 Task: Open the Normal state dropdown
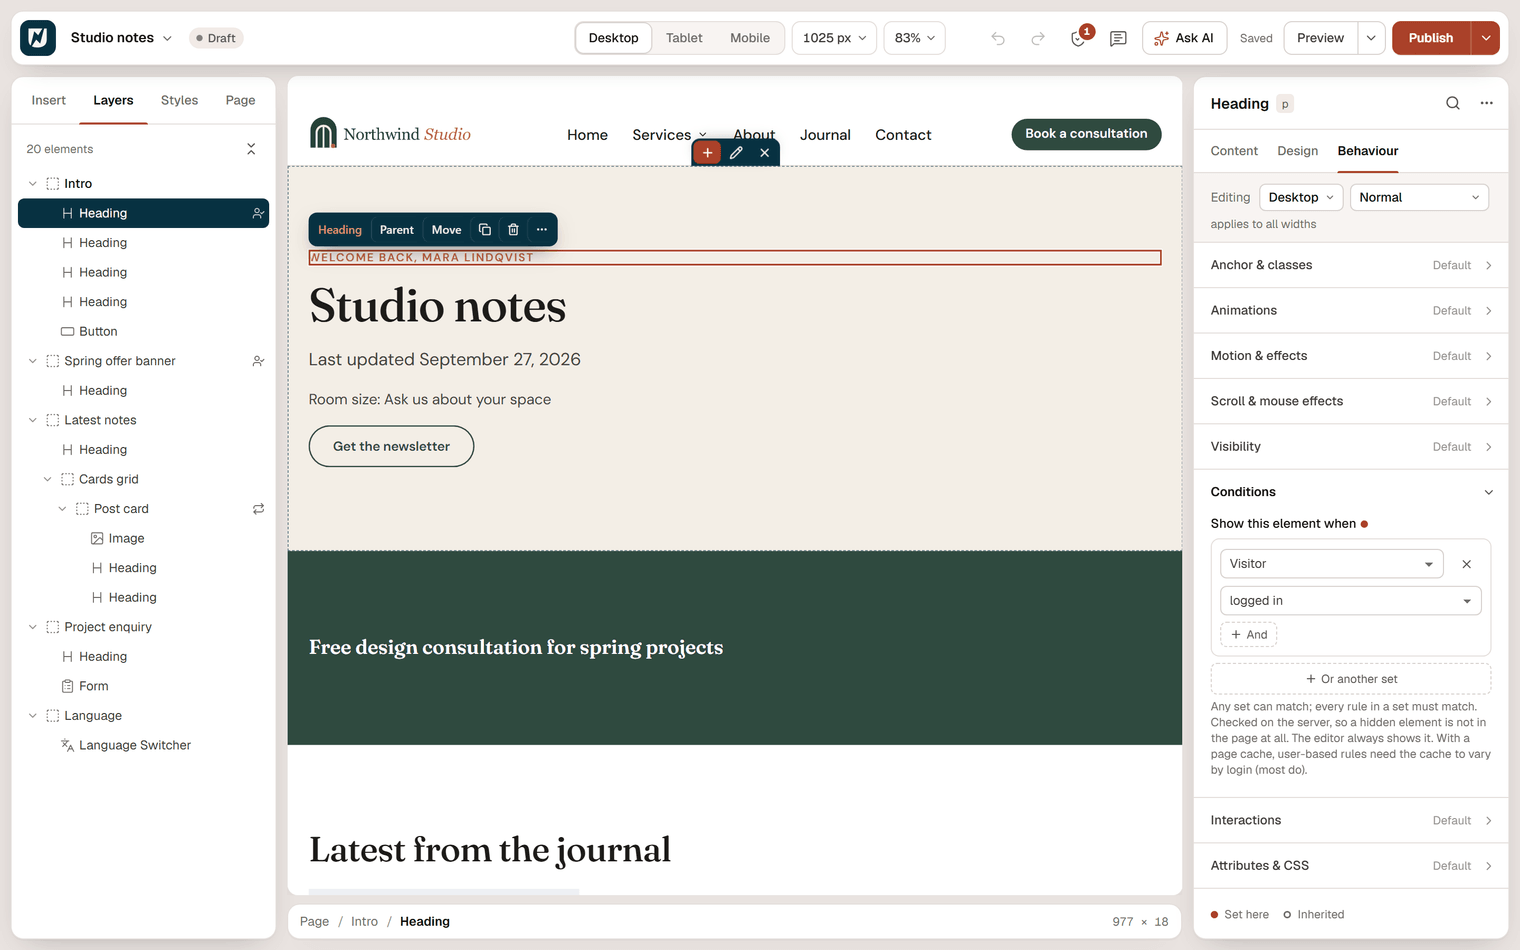pos(1419,197)
